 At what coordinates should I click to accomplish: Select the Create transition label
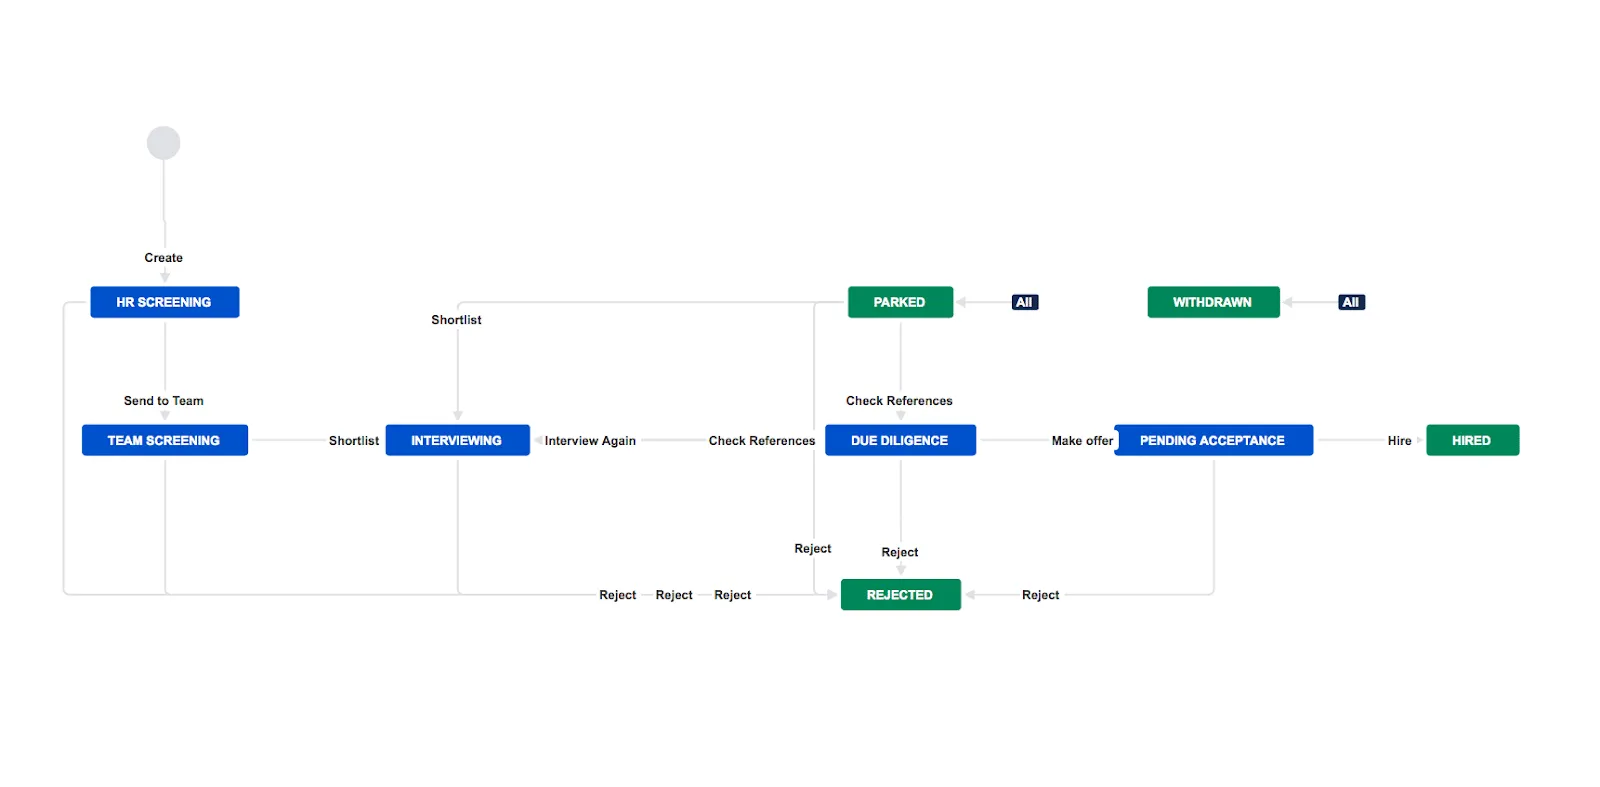(163, 258)
